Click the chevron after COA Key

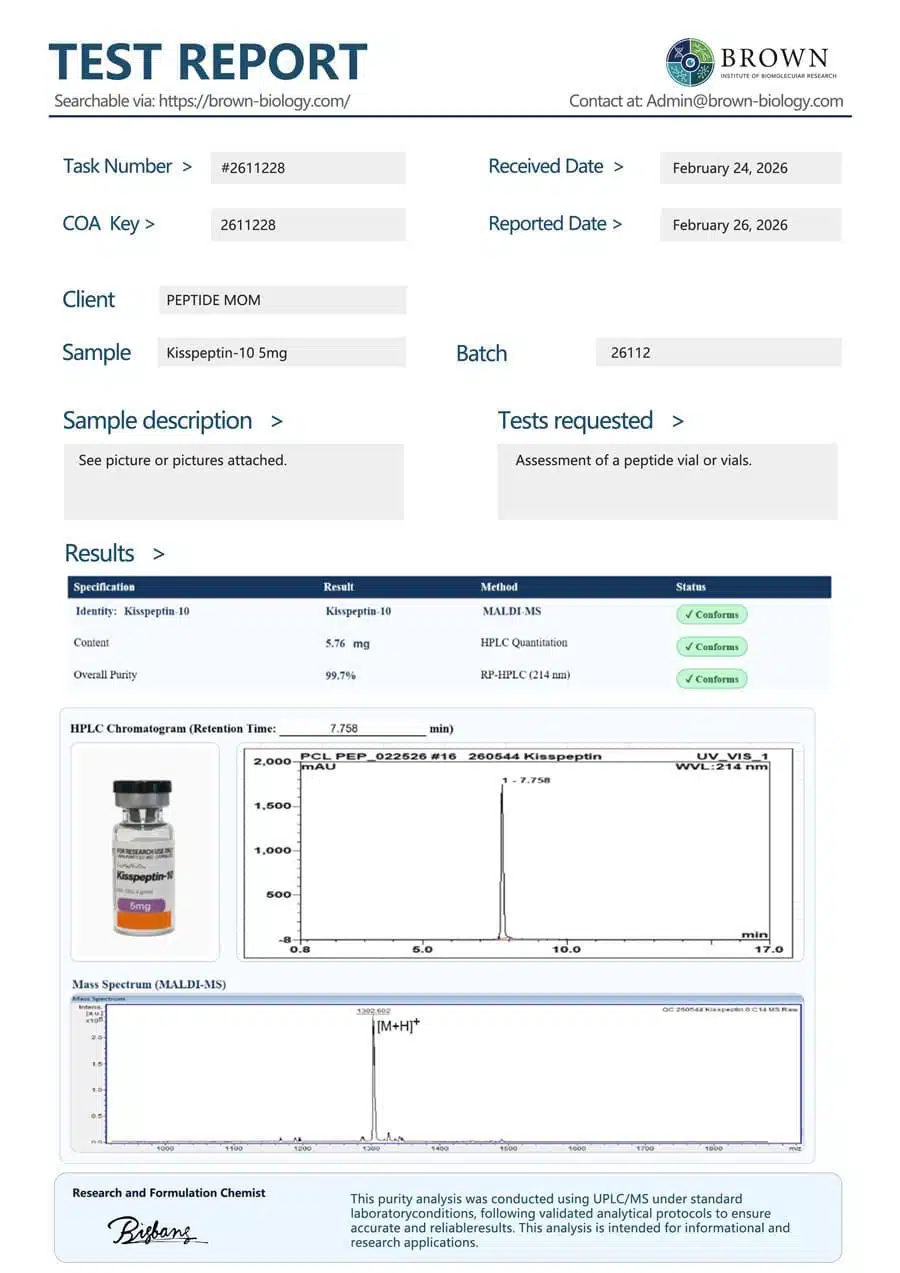tap(150, 224)
